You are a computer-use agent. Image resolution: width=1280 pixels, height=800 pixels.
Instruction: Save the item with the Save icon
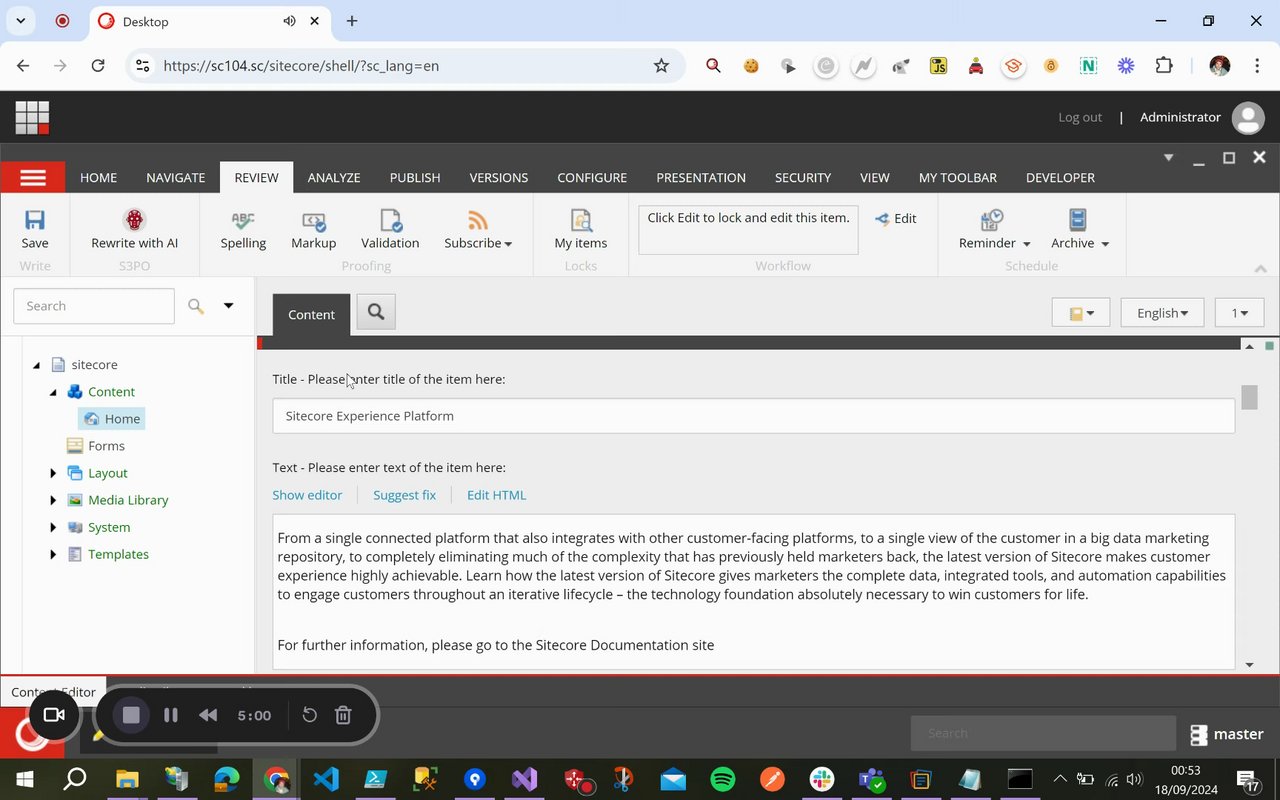tap(35, 229)
